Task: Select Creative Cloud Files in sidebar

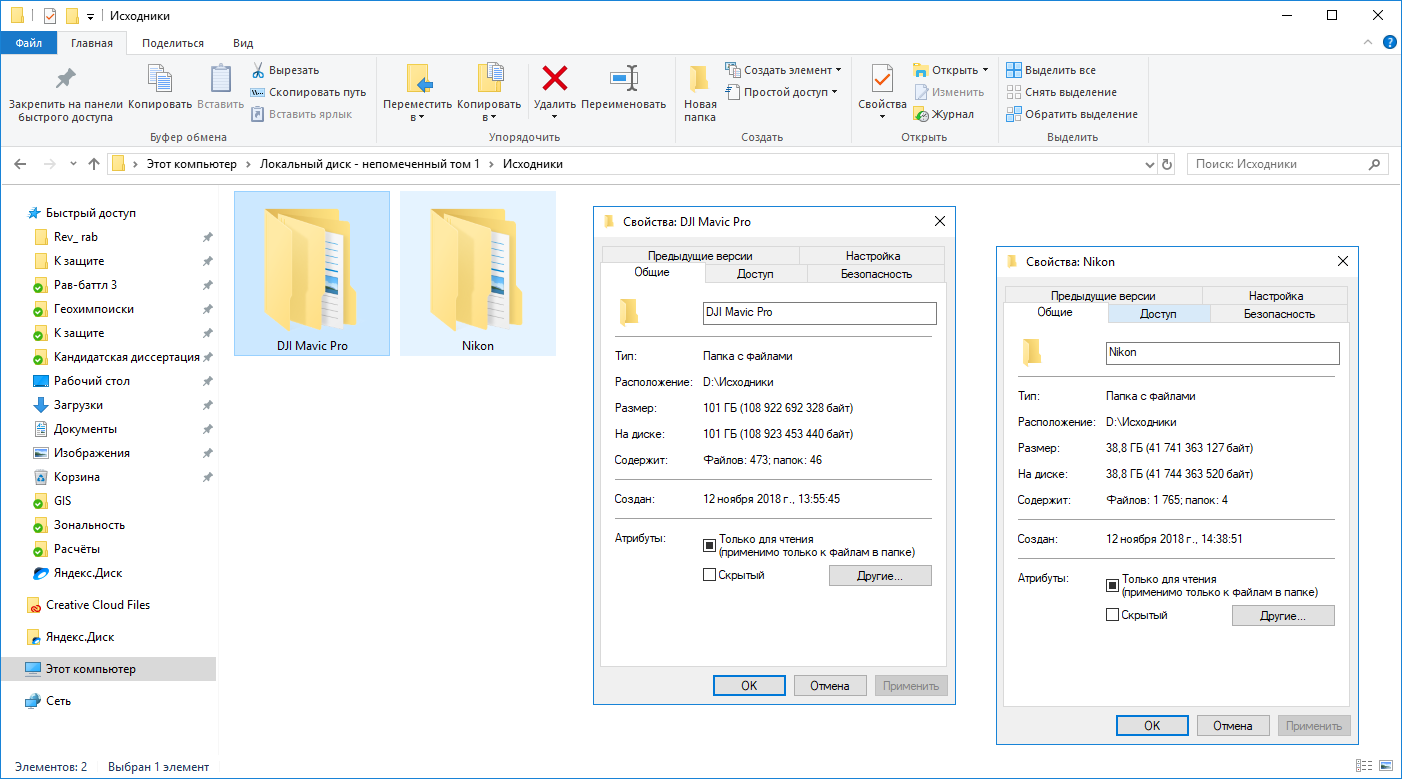Action: (98, 605)
